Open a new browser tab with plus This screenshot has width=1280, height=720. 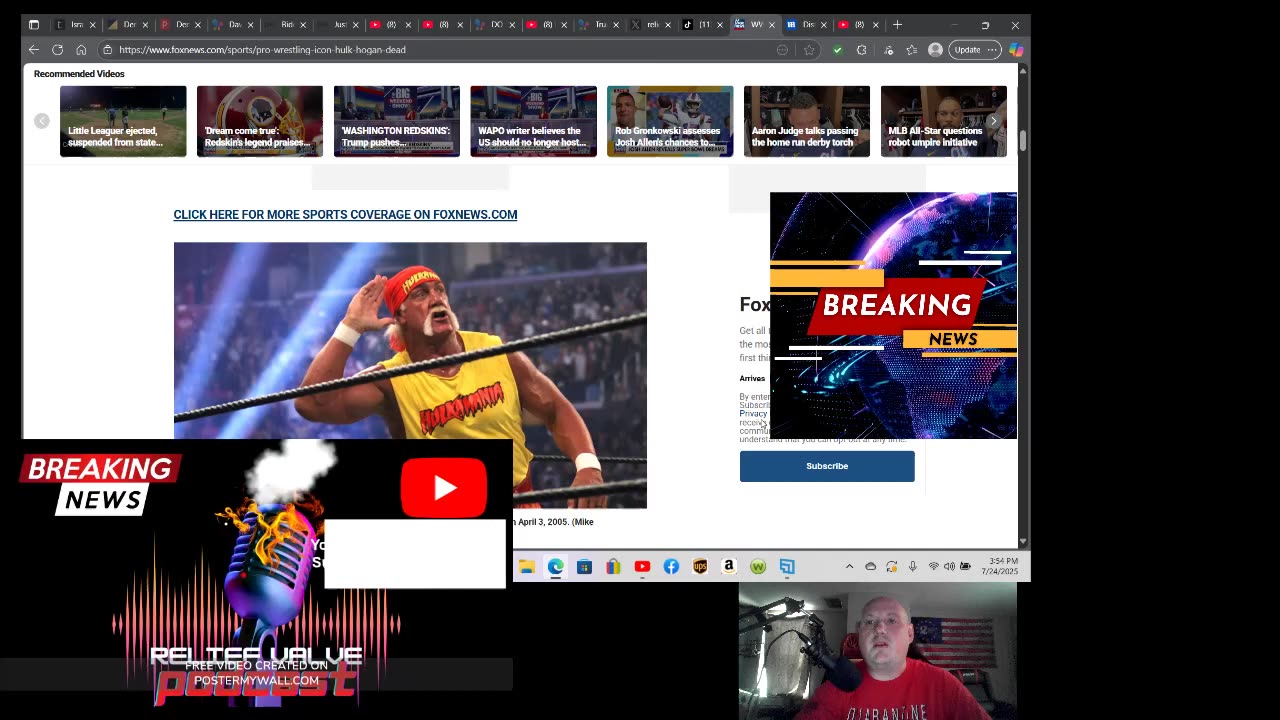(897, 25)
